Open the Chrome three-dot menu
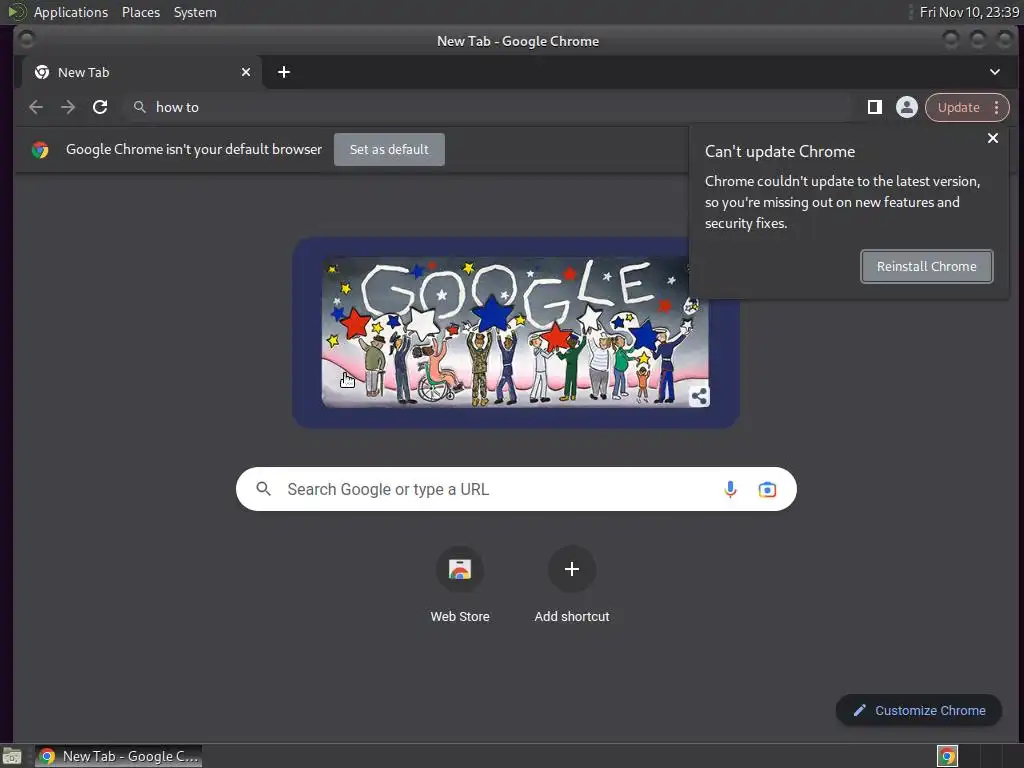 coord(997,107)
